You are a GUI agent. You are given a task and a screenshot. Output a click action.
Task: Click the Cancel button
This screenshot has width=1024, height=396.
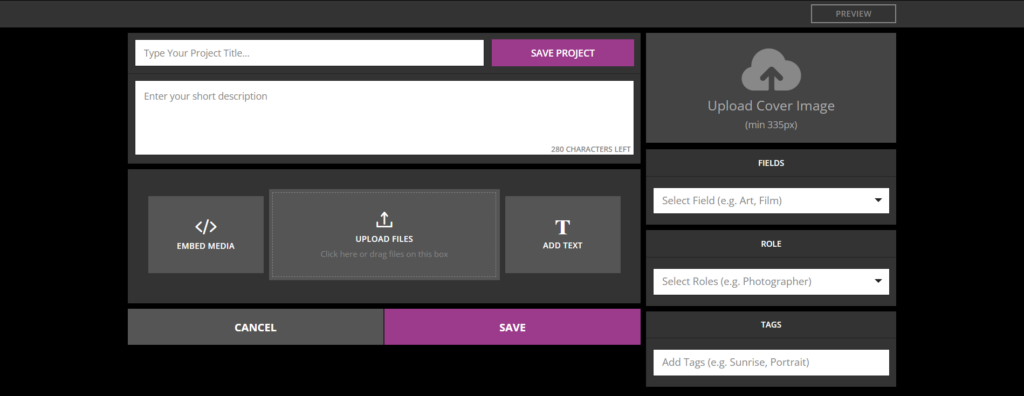tap(255, 327)
